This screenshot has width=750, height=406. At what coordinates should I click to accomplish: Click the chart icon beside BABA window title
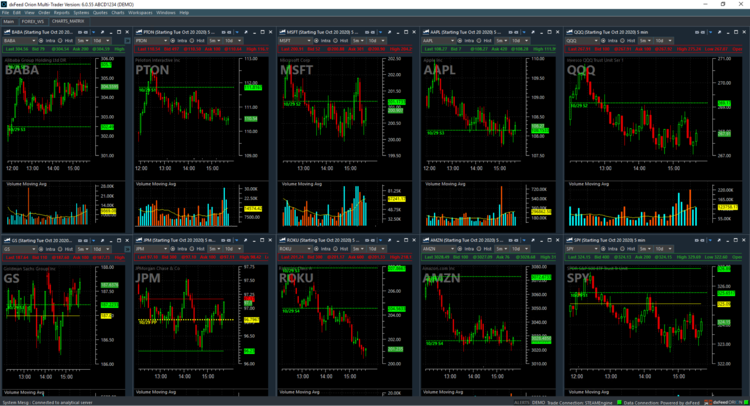[7, 32]
